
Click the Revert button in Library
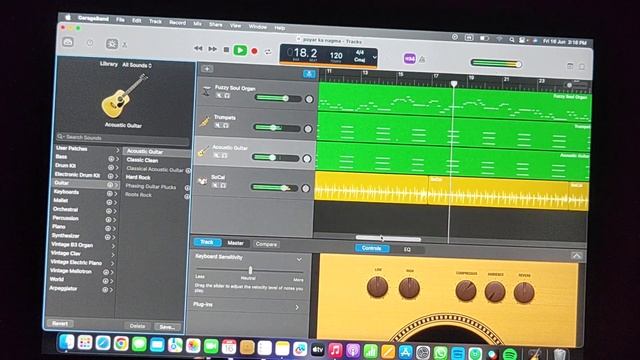click(60, 323)
